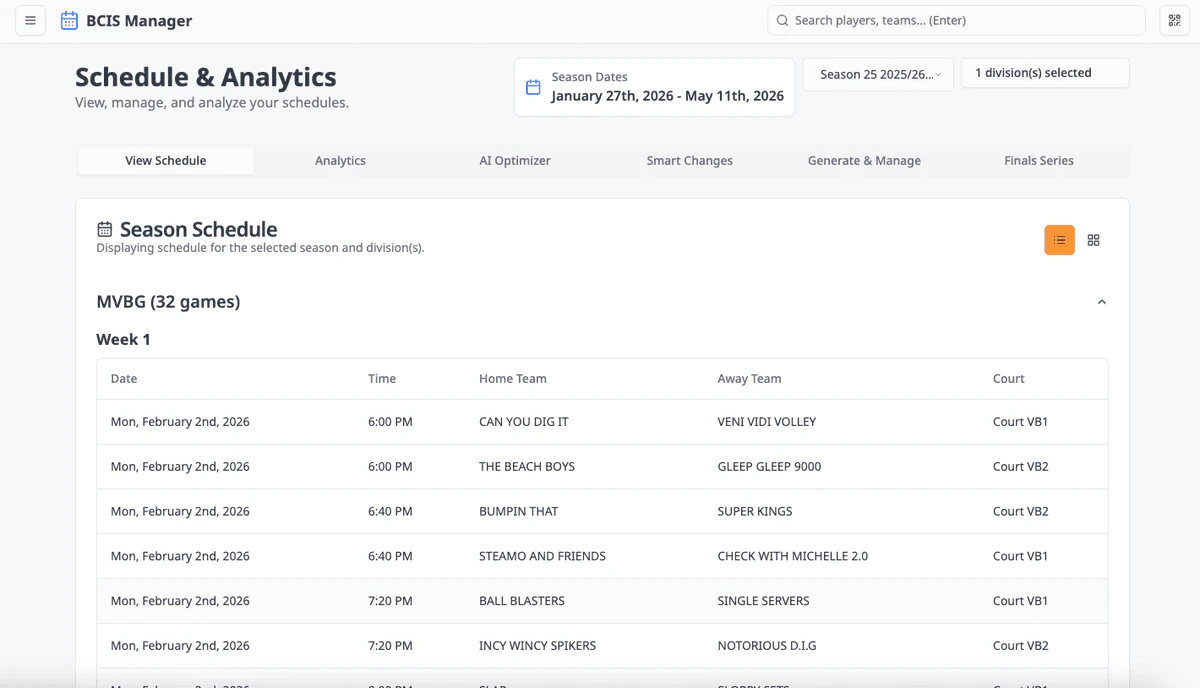
Task: Open the QR code scanner icon
Action: pos(1174,21)
